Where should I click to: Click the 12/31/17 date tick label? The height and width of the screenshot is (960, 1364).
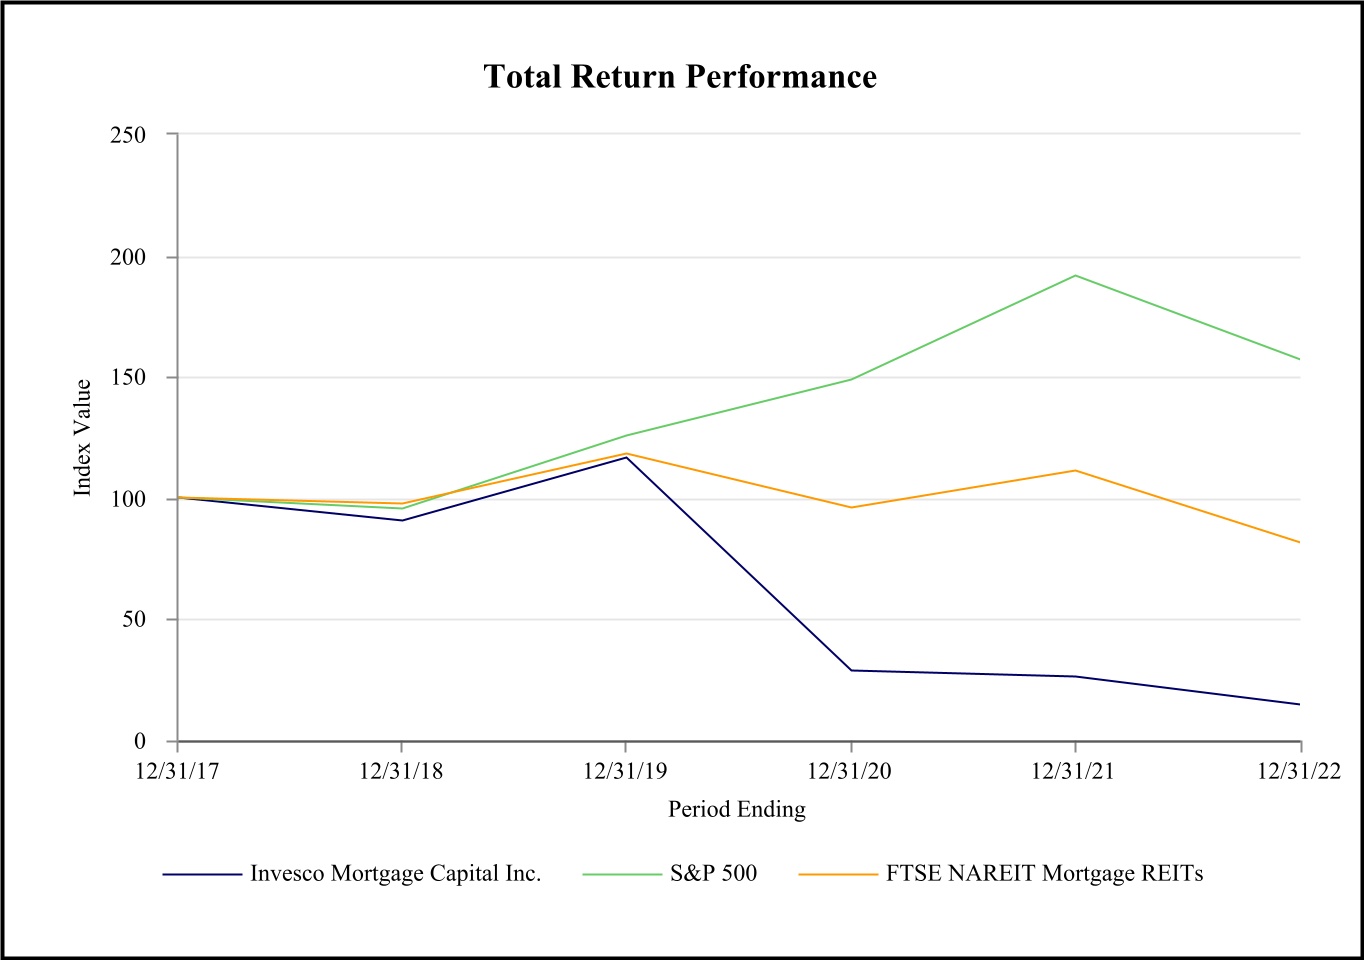coord(177,771)
